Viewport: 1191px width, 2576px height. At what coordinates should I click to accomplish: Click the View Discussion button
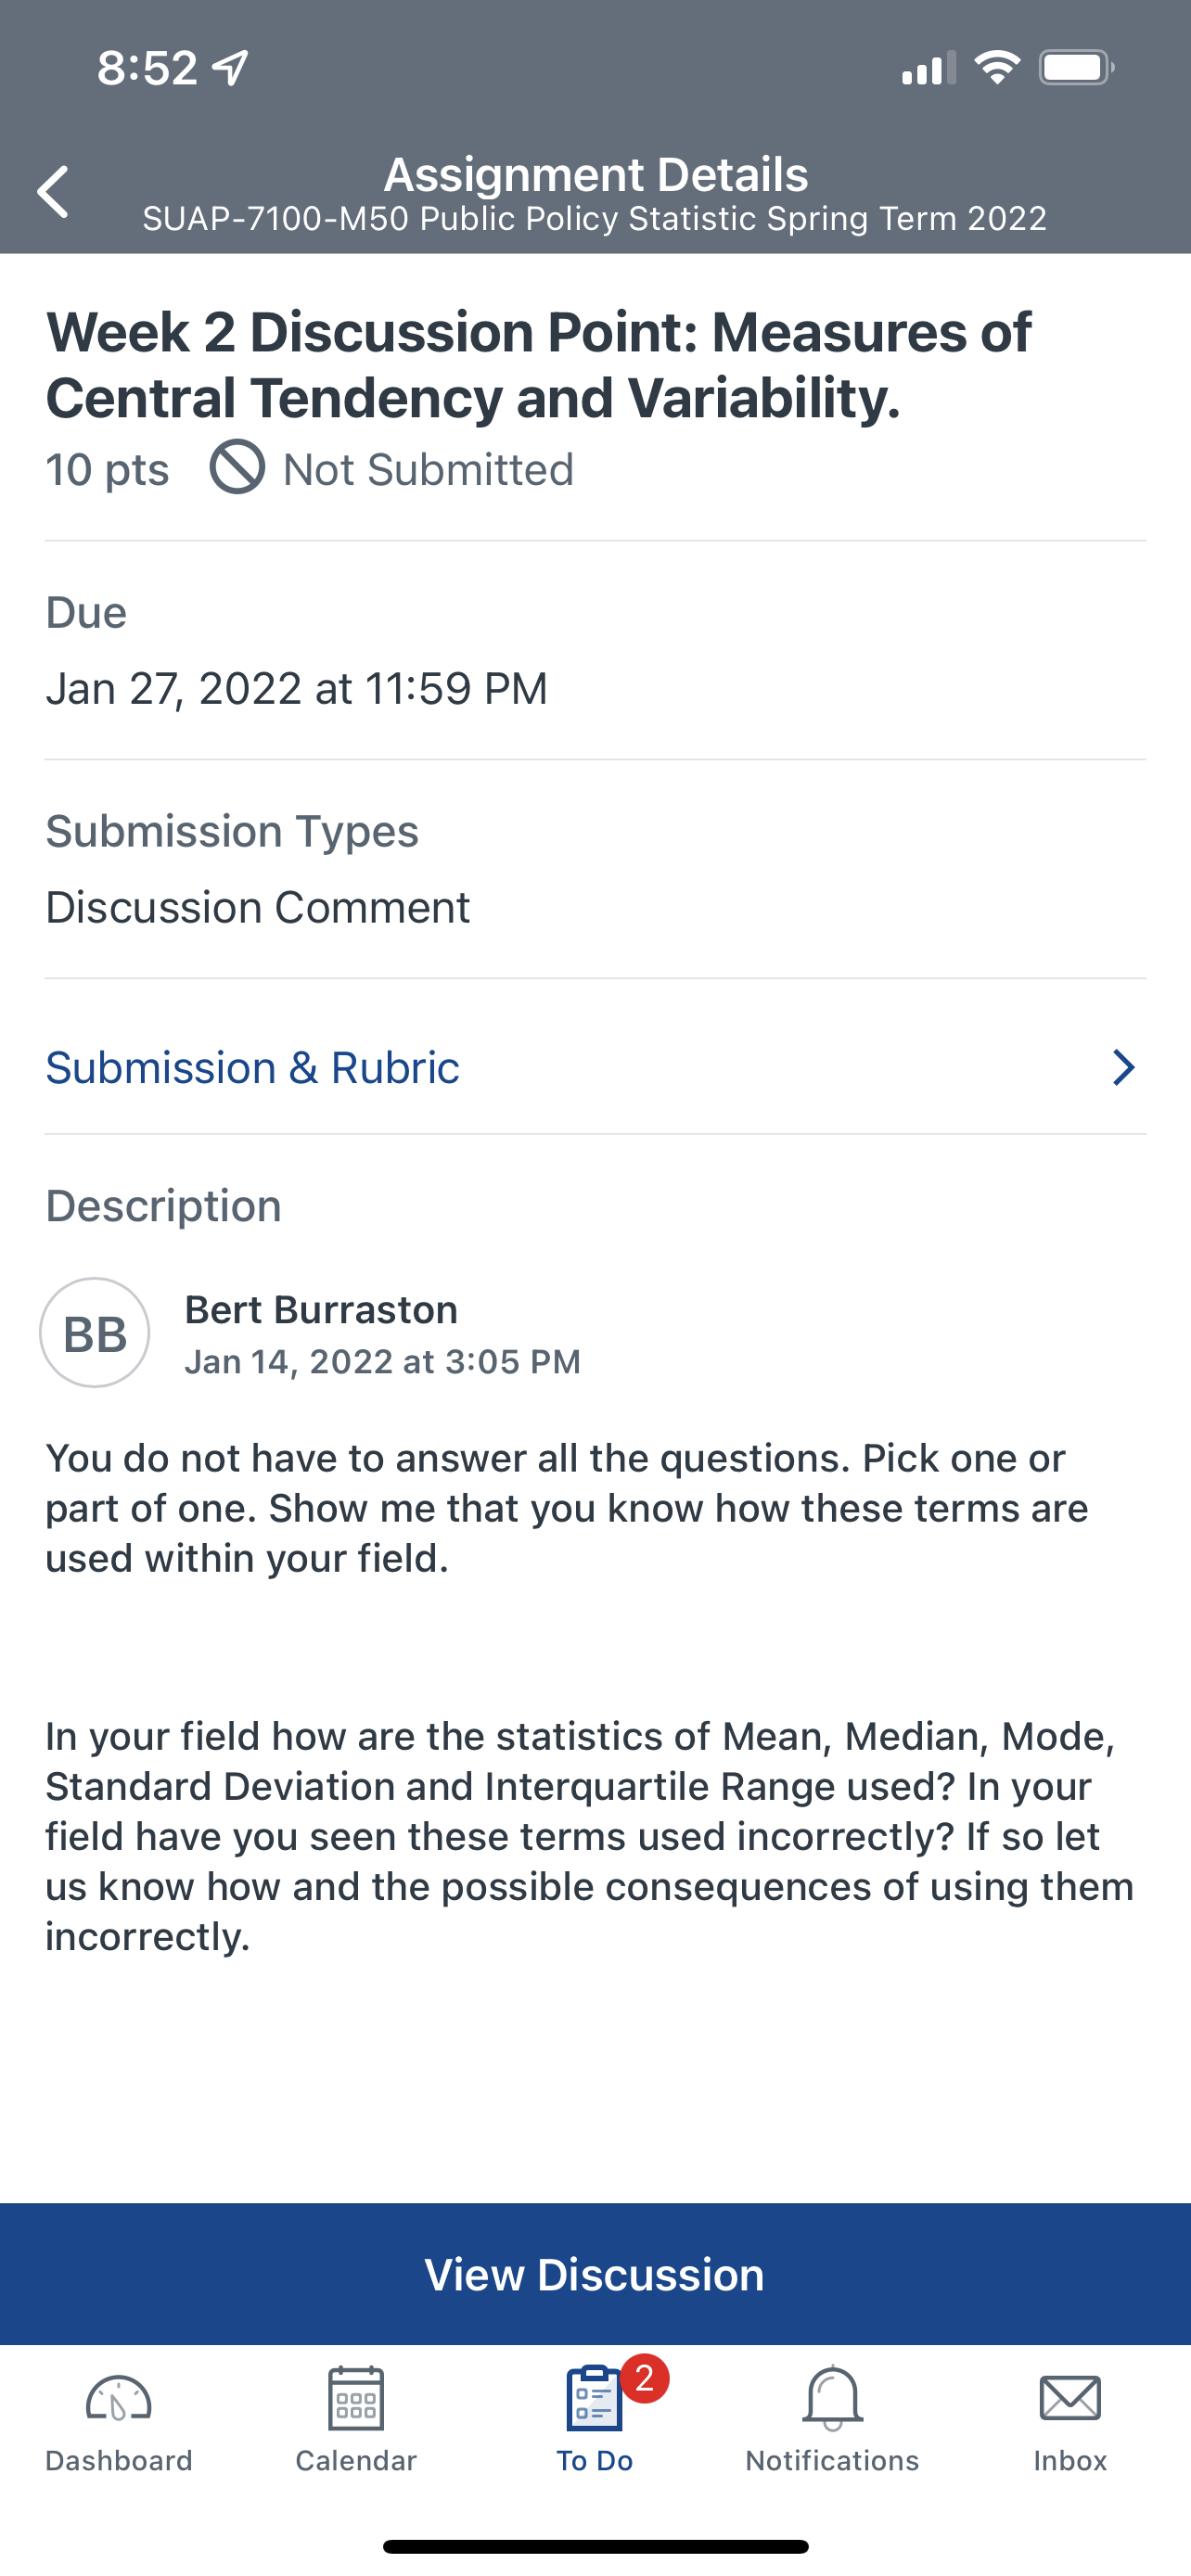coord(595,2274)
